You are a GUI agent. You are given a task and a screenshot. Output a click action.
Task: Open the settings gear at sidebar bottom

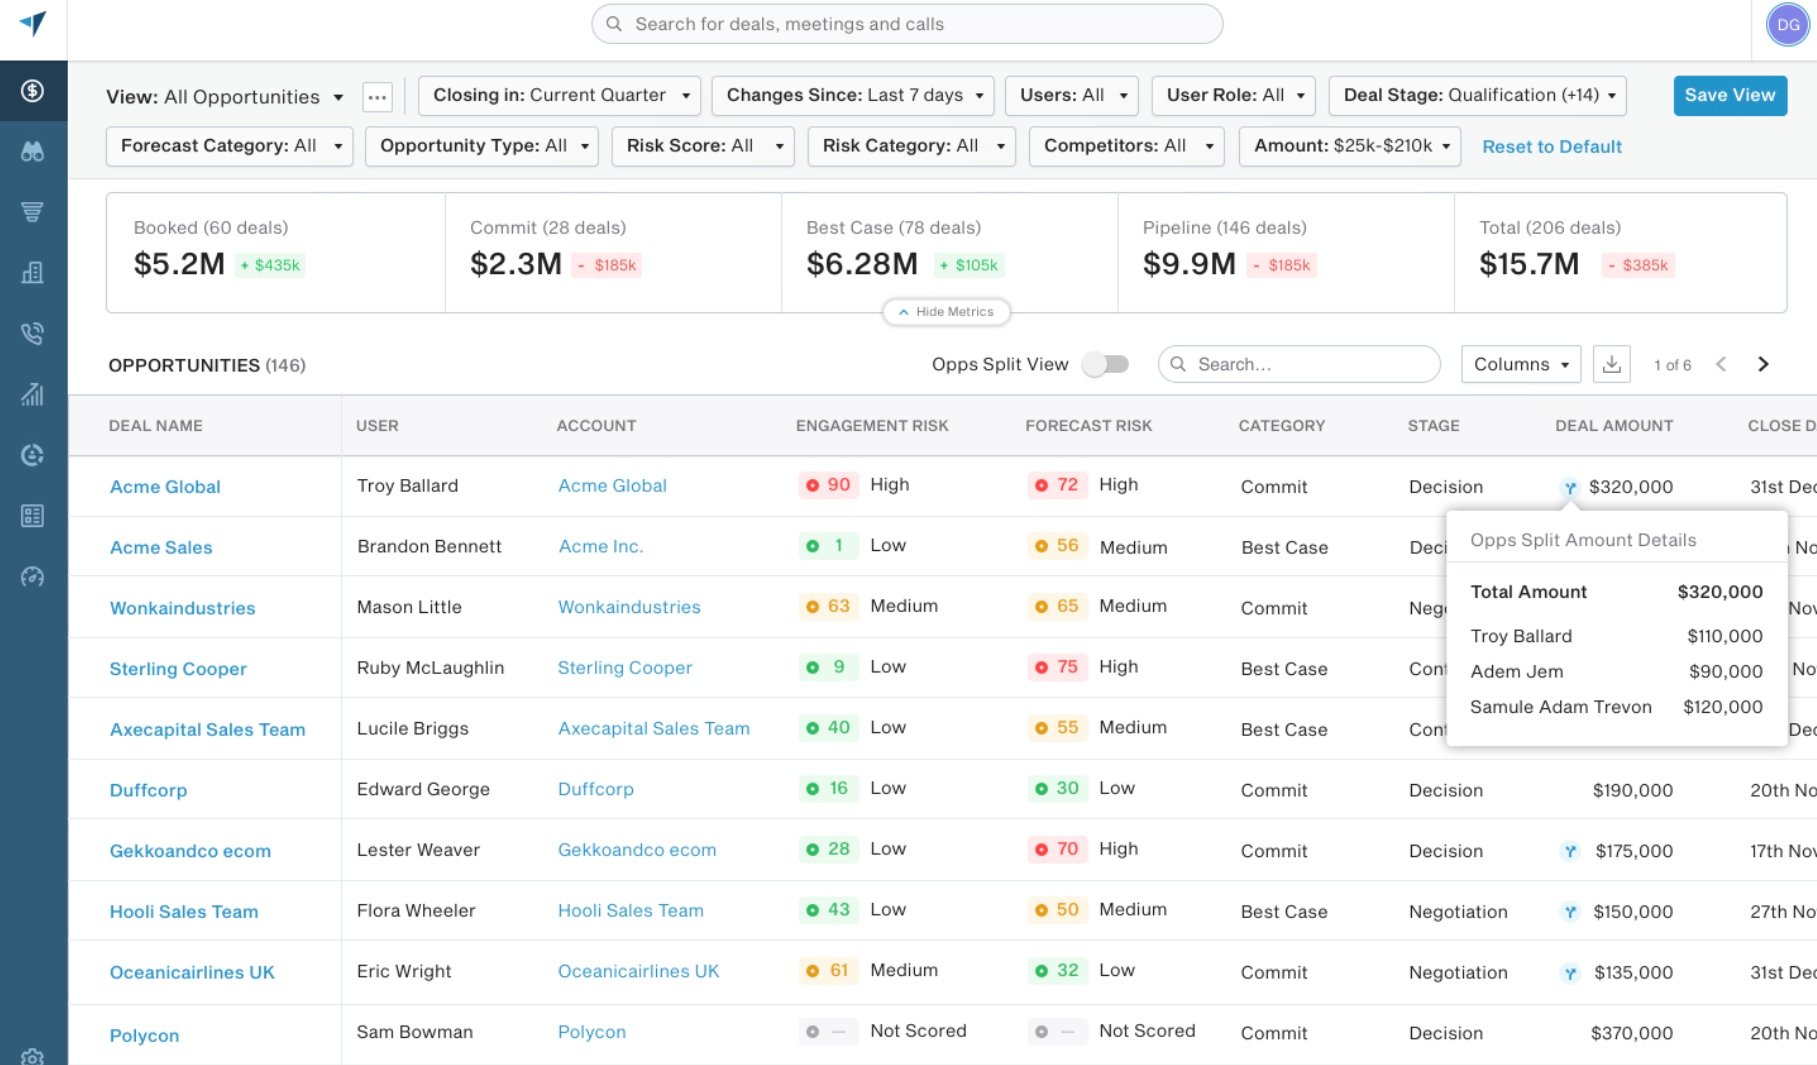33,1057
